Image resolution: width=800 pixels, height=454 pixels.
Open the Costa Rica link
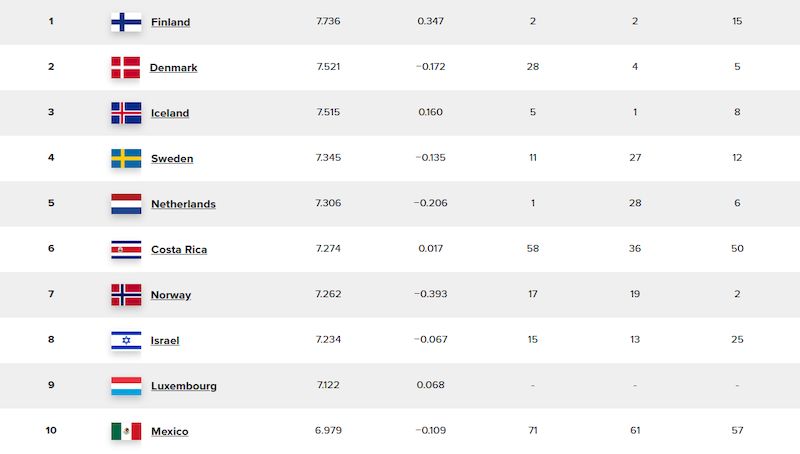pos(179,250)
